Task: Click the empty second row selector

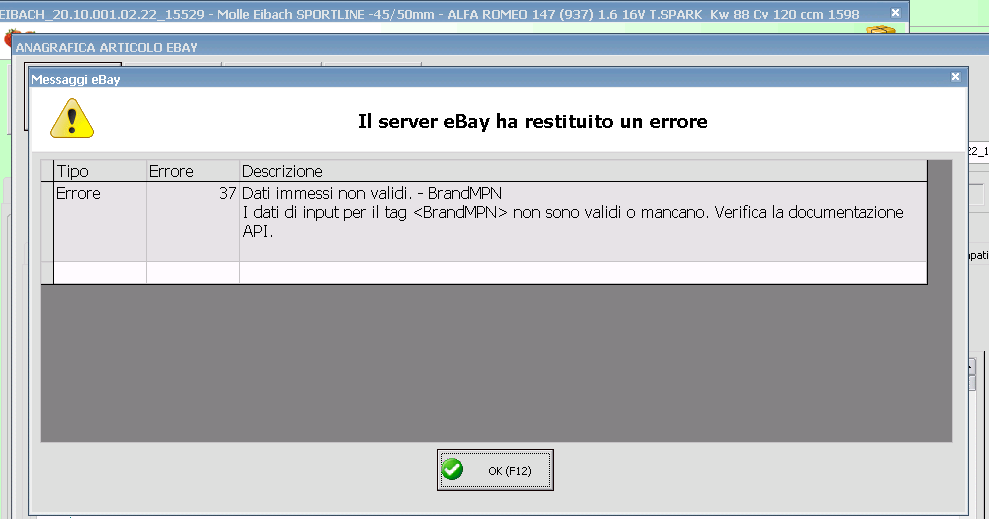Action: (47, 272)
